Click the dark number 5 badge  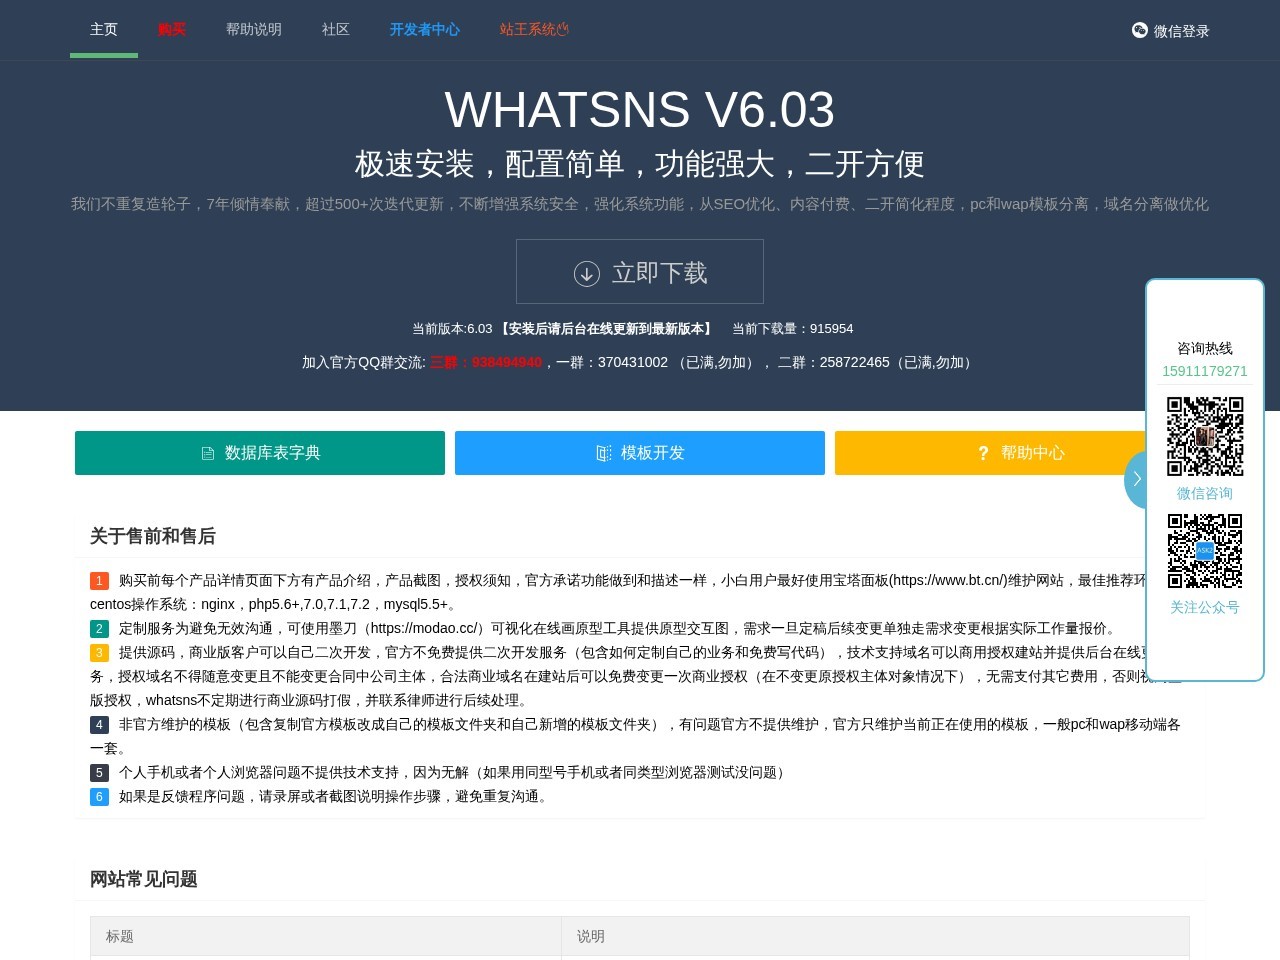click(99, 773)
